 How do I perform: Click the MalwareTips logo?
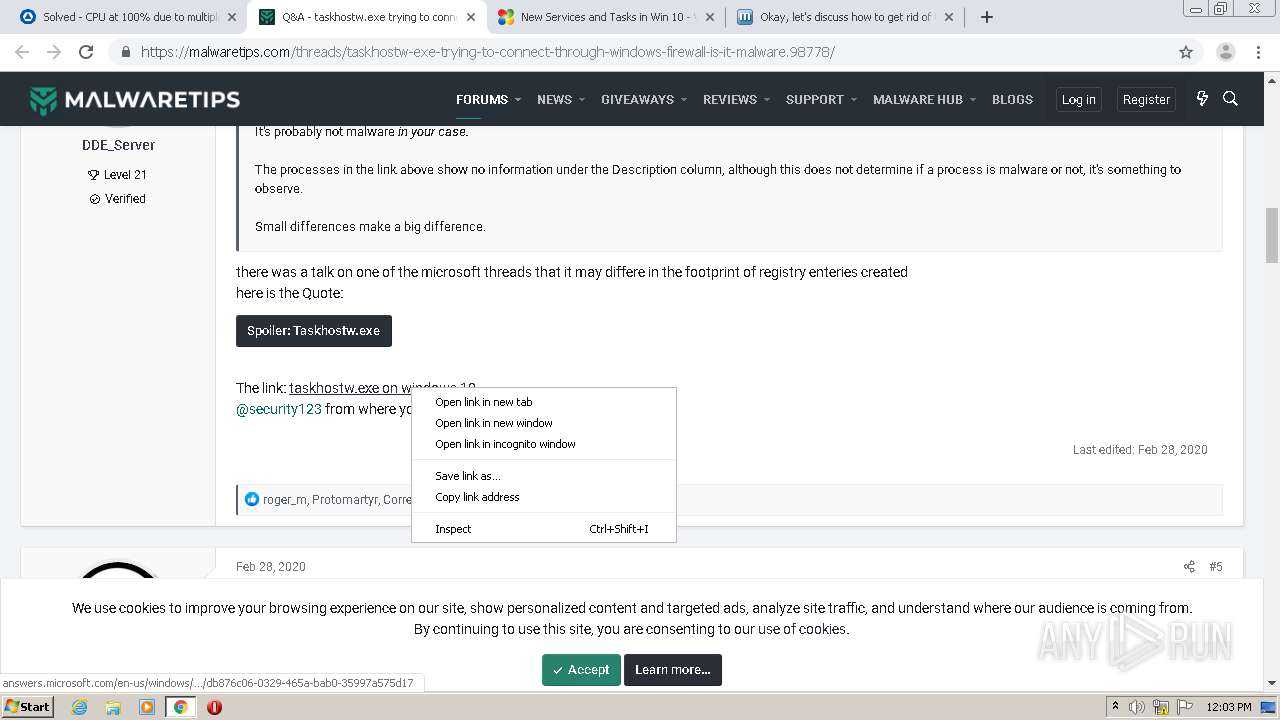click(x=135, y=100)
